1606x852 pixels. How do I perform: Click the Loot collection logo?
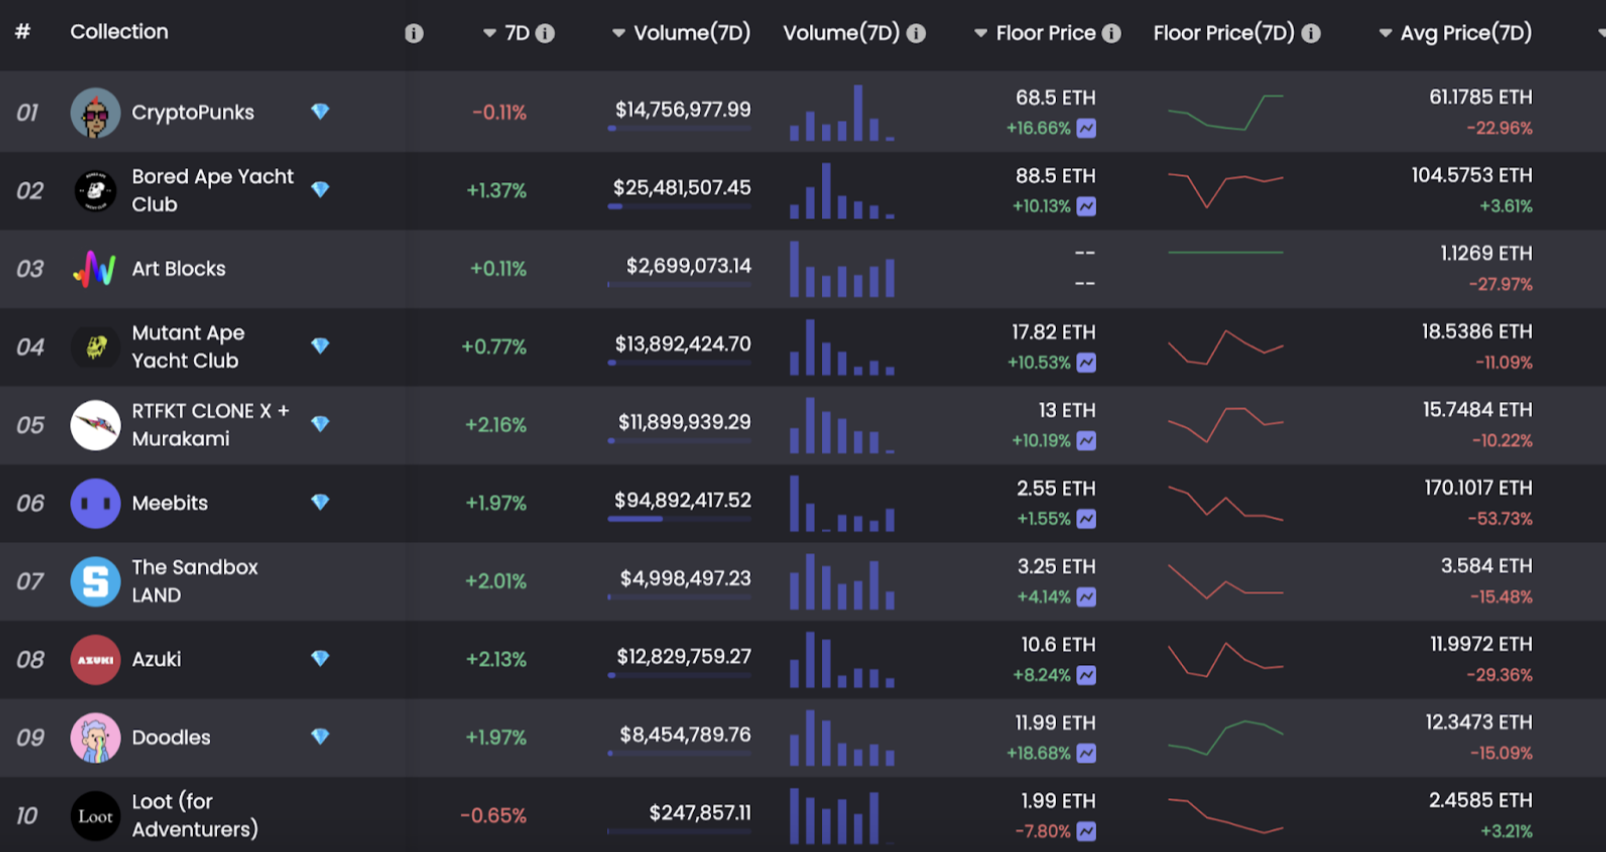pyautogui.click(x=95, y=816)
